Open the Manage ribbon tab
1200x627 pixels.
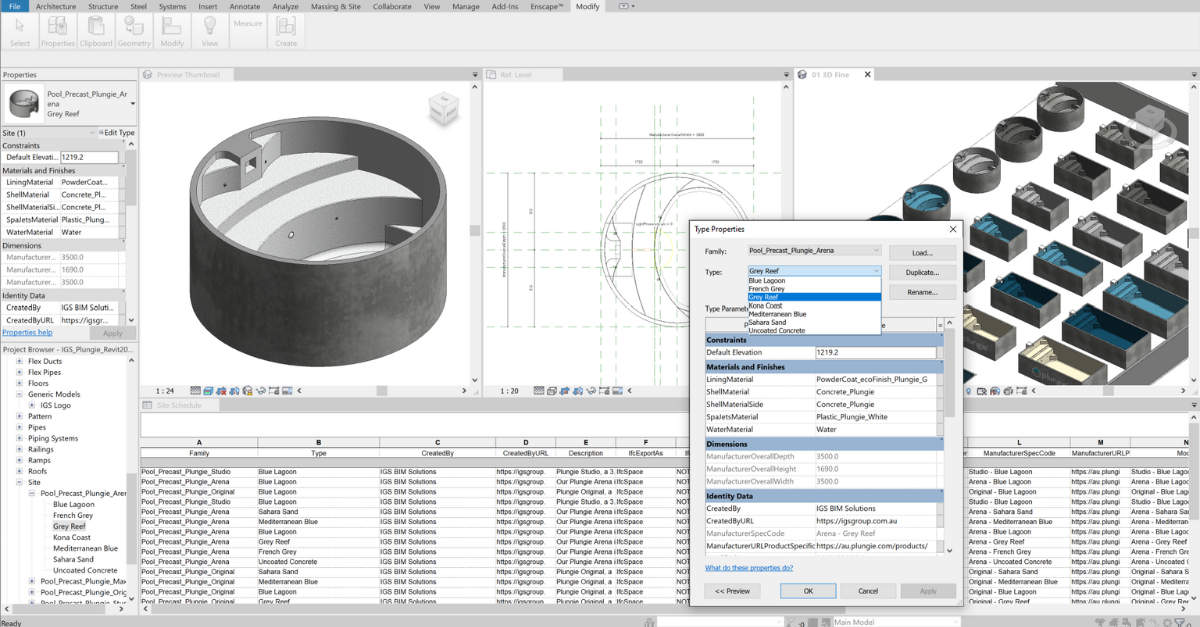[465, 6]
